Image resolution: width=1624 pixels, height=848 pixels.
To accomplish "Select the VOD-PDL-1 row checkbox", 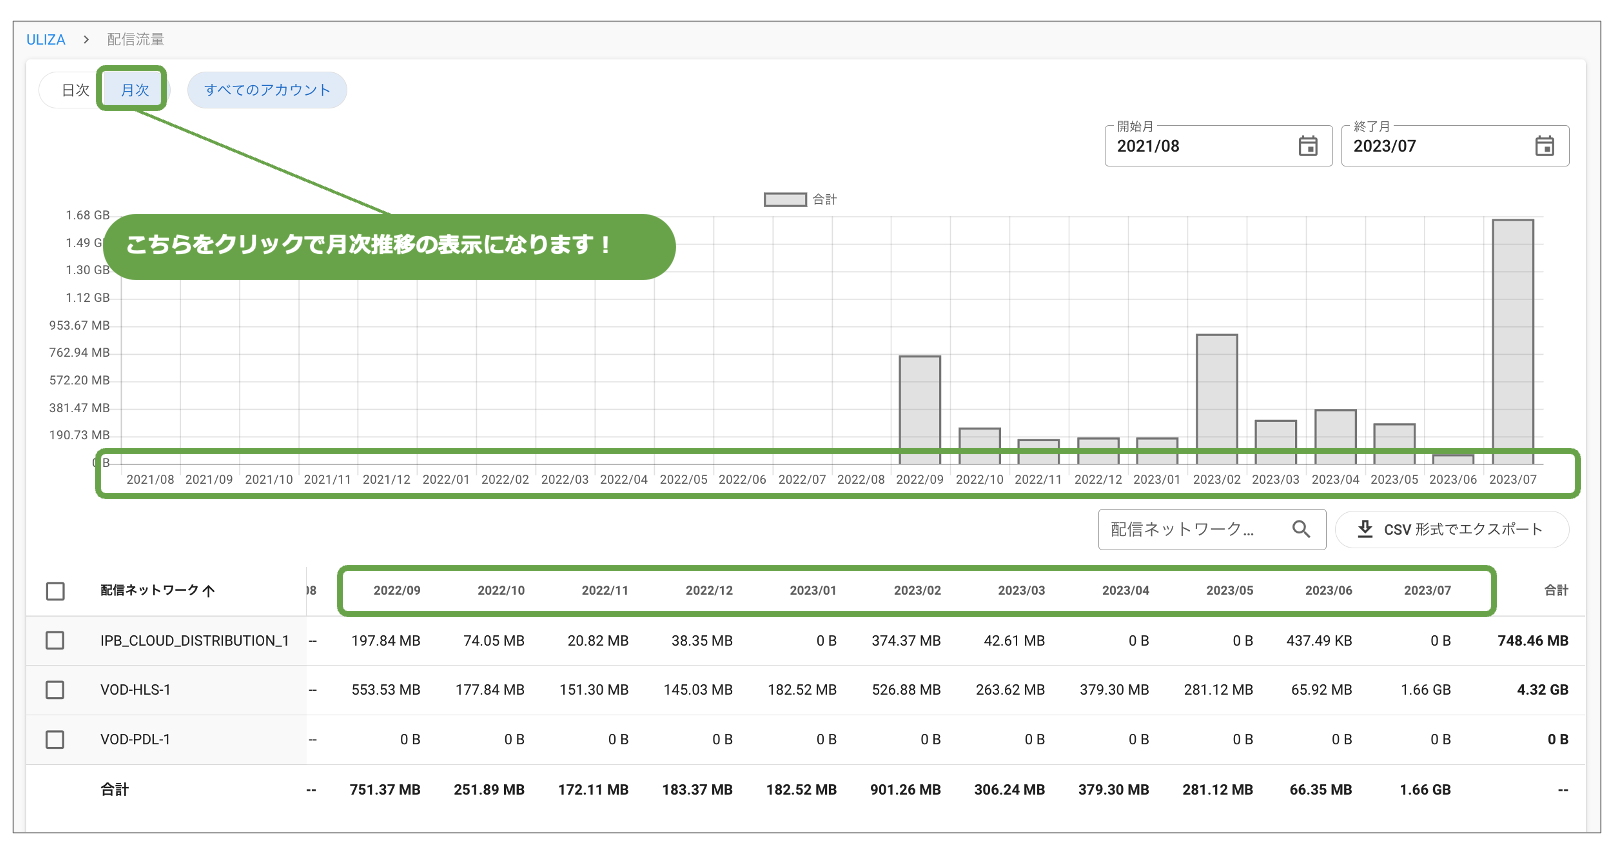I will 56,739.
